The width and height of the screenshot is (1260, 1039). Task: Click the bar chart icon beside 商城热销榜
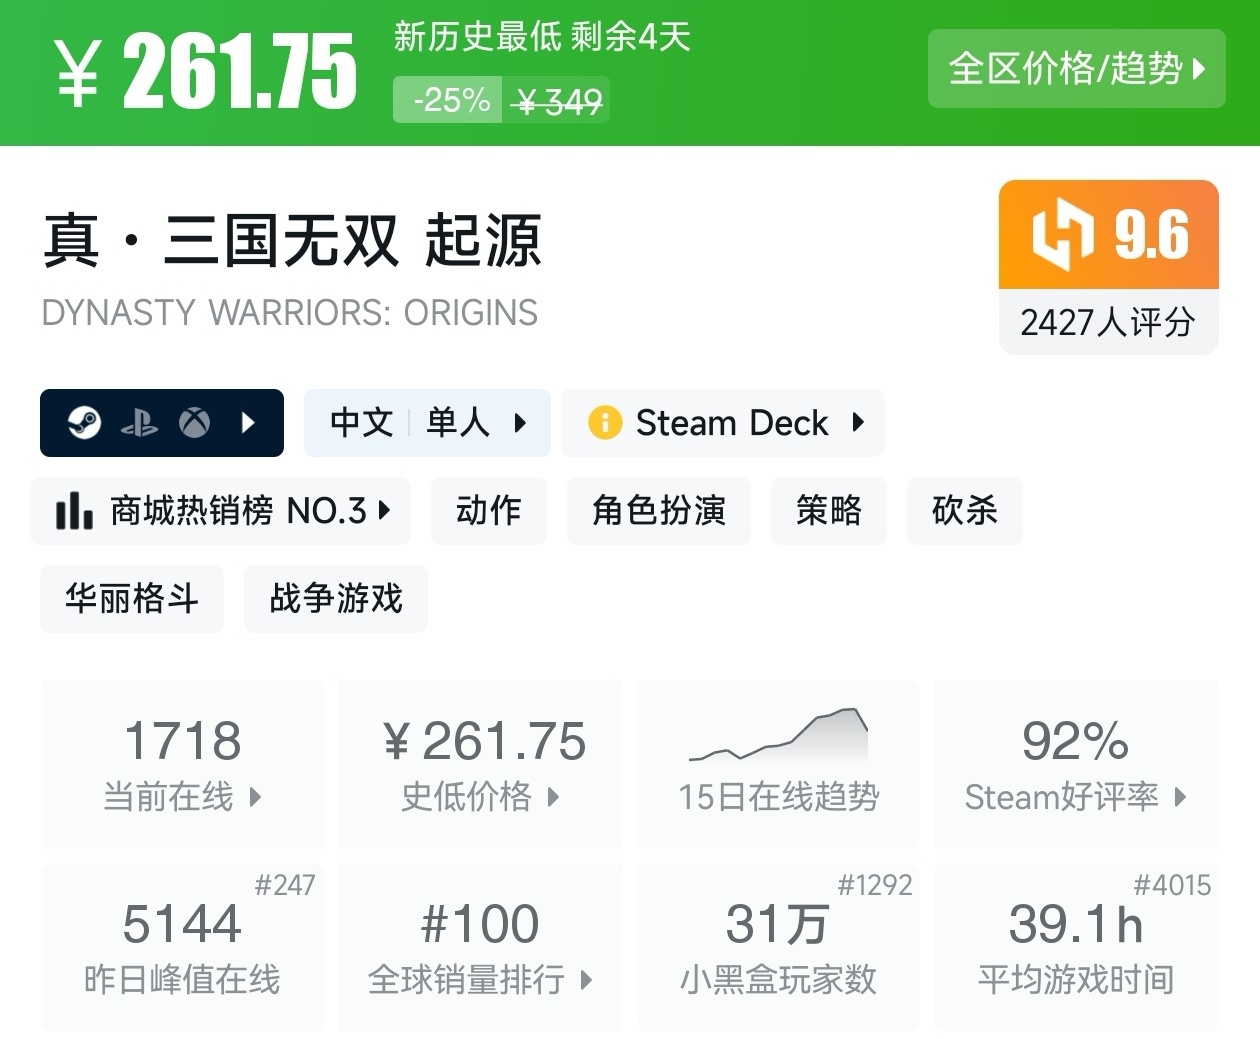pyautogui.click(x=74, y=511)
